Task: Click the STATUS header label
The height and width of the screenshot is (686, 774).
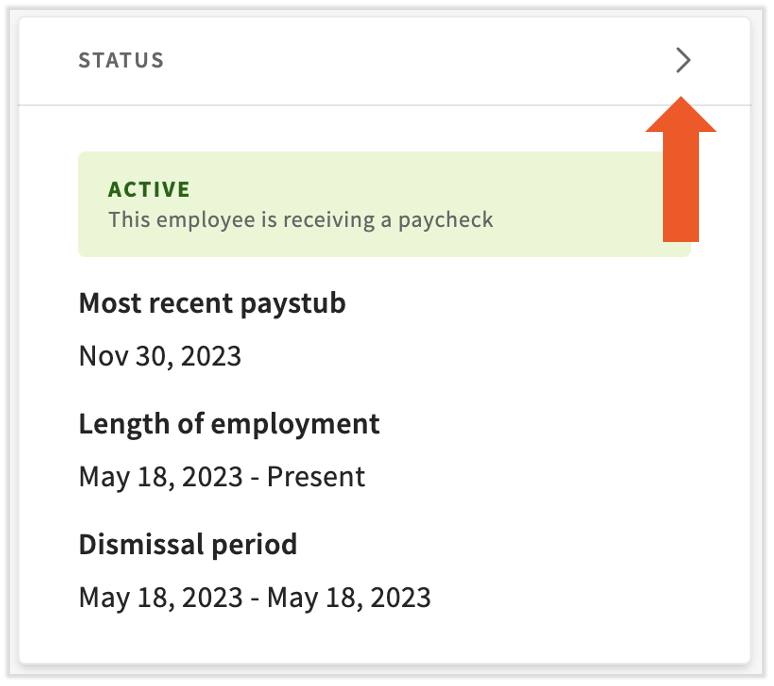Action: click(x=121, y=61)
